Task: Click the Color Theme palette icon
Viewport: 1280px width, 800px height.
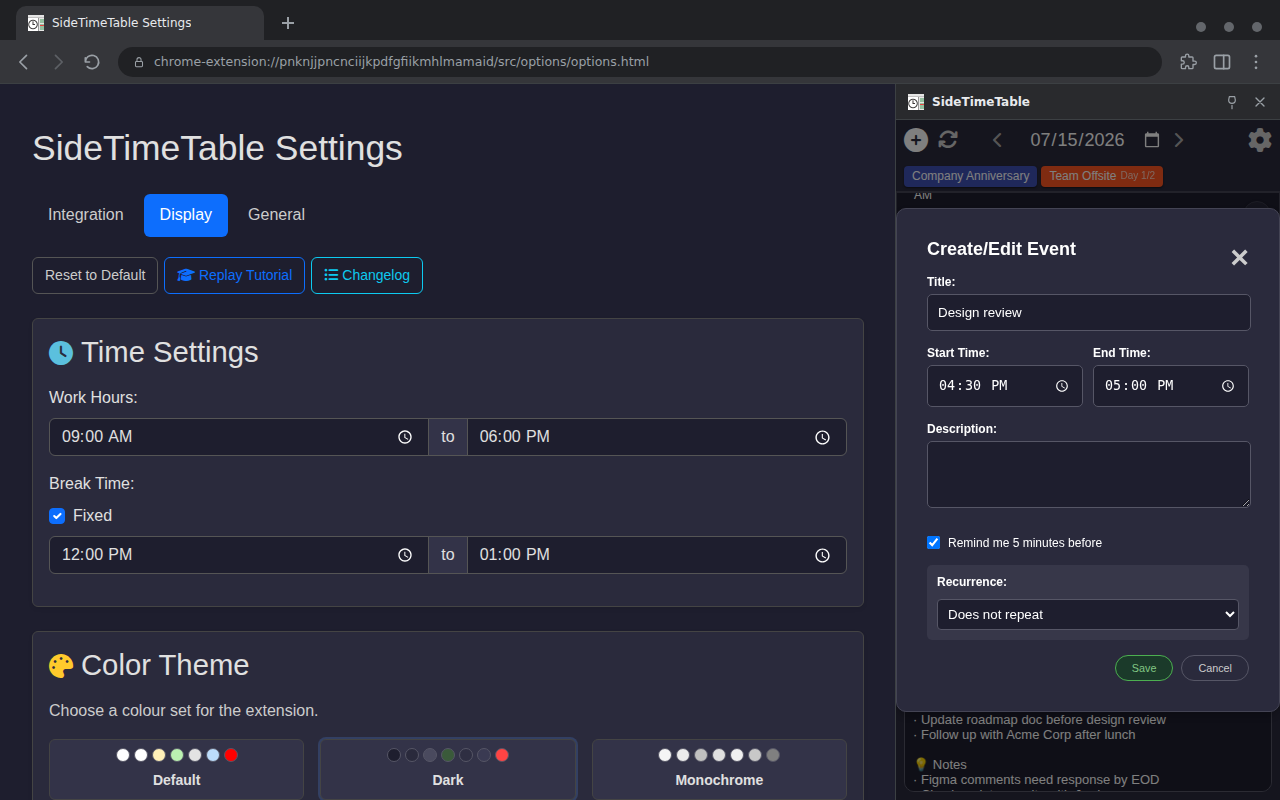Action: coord(61,665)
